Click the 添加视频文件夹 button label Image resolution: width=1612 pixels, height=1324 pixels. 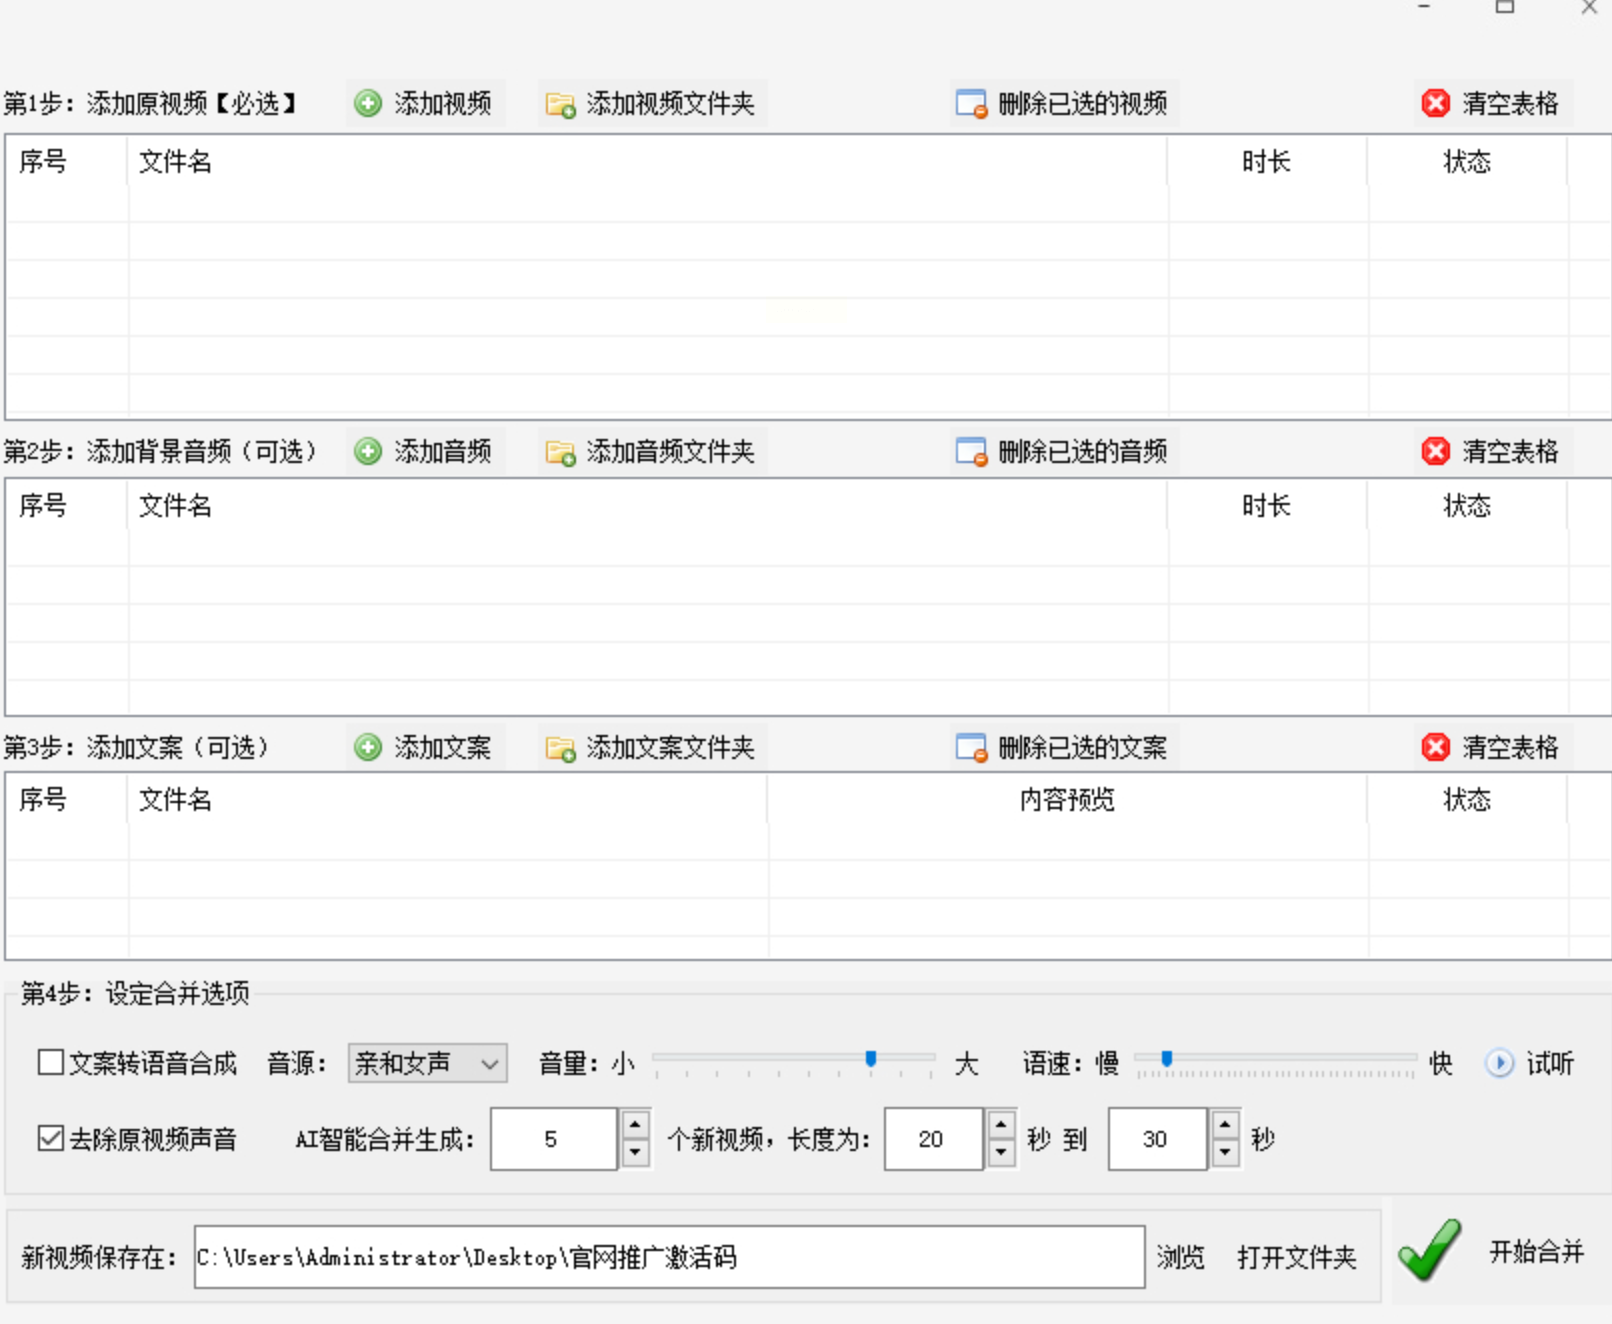click(670, 103)
